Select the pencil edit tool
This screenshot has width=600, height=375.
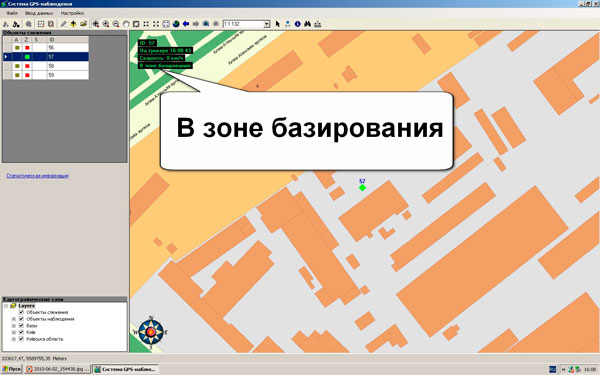coord(63,24)
